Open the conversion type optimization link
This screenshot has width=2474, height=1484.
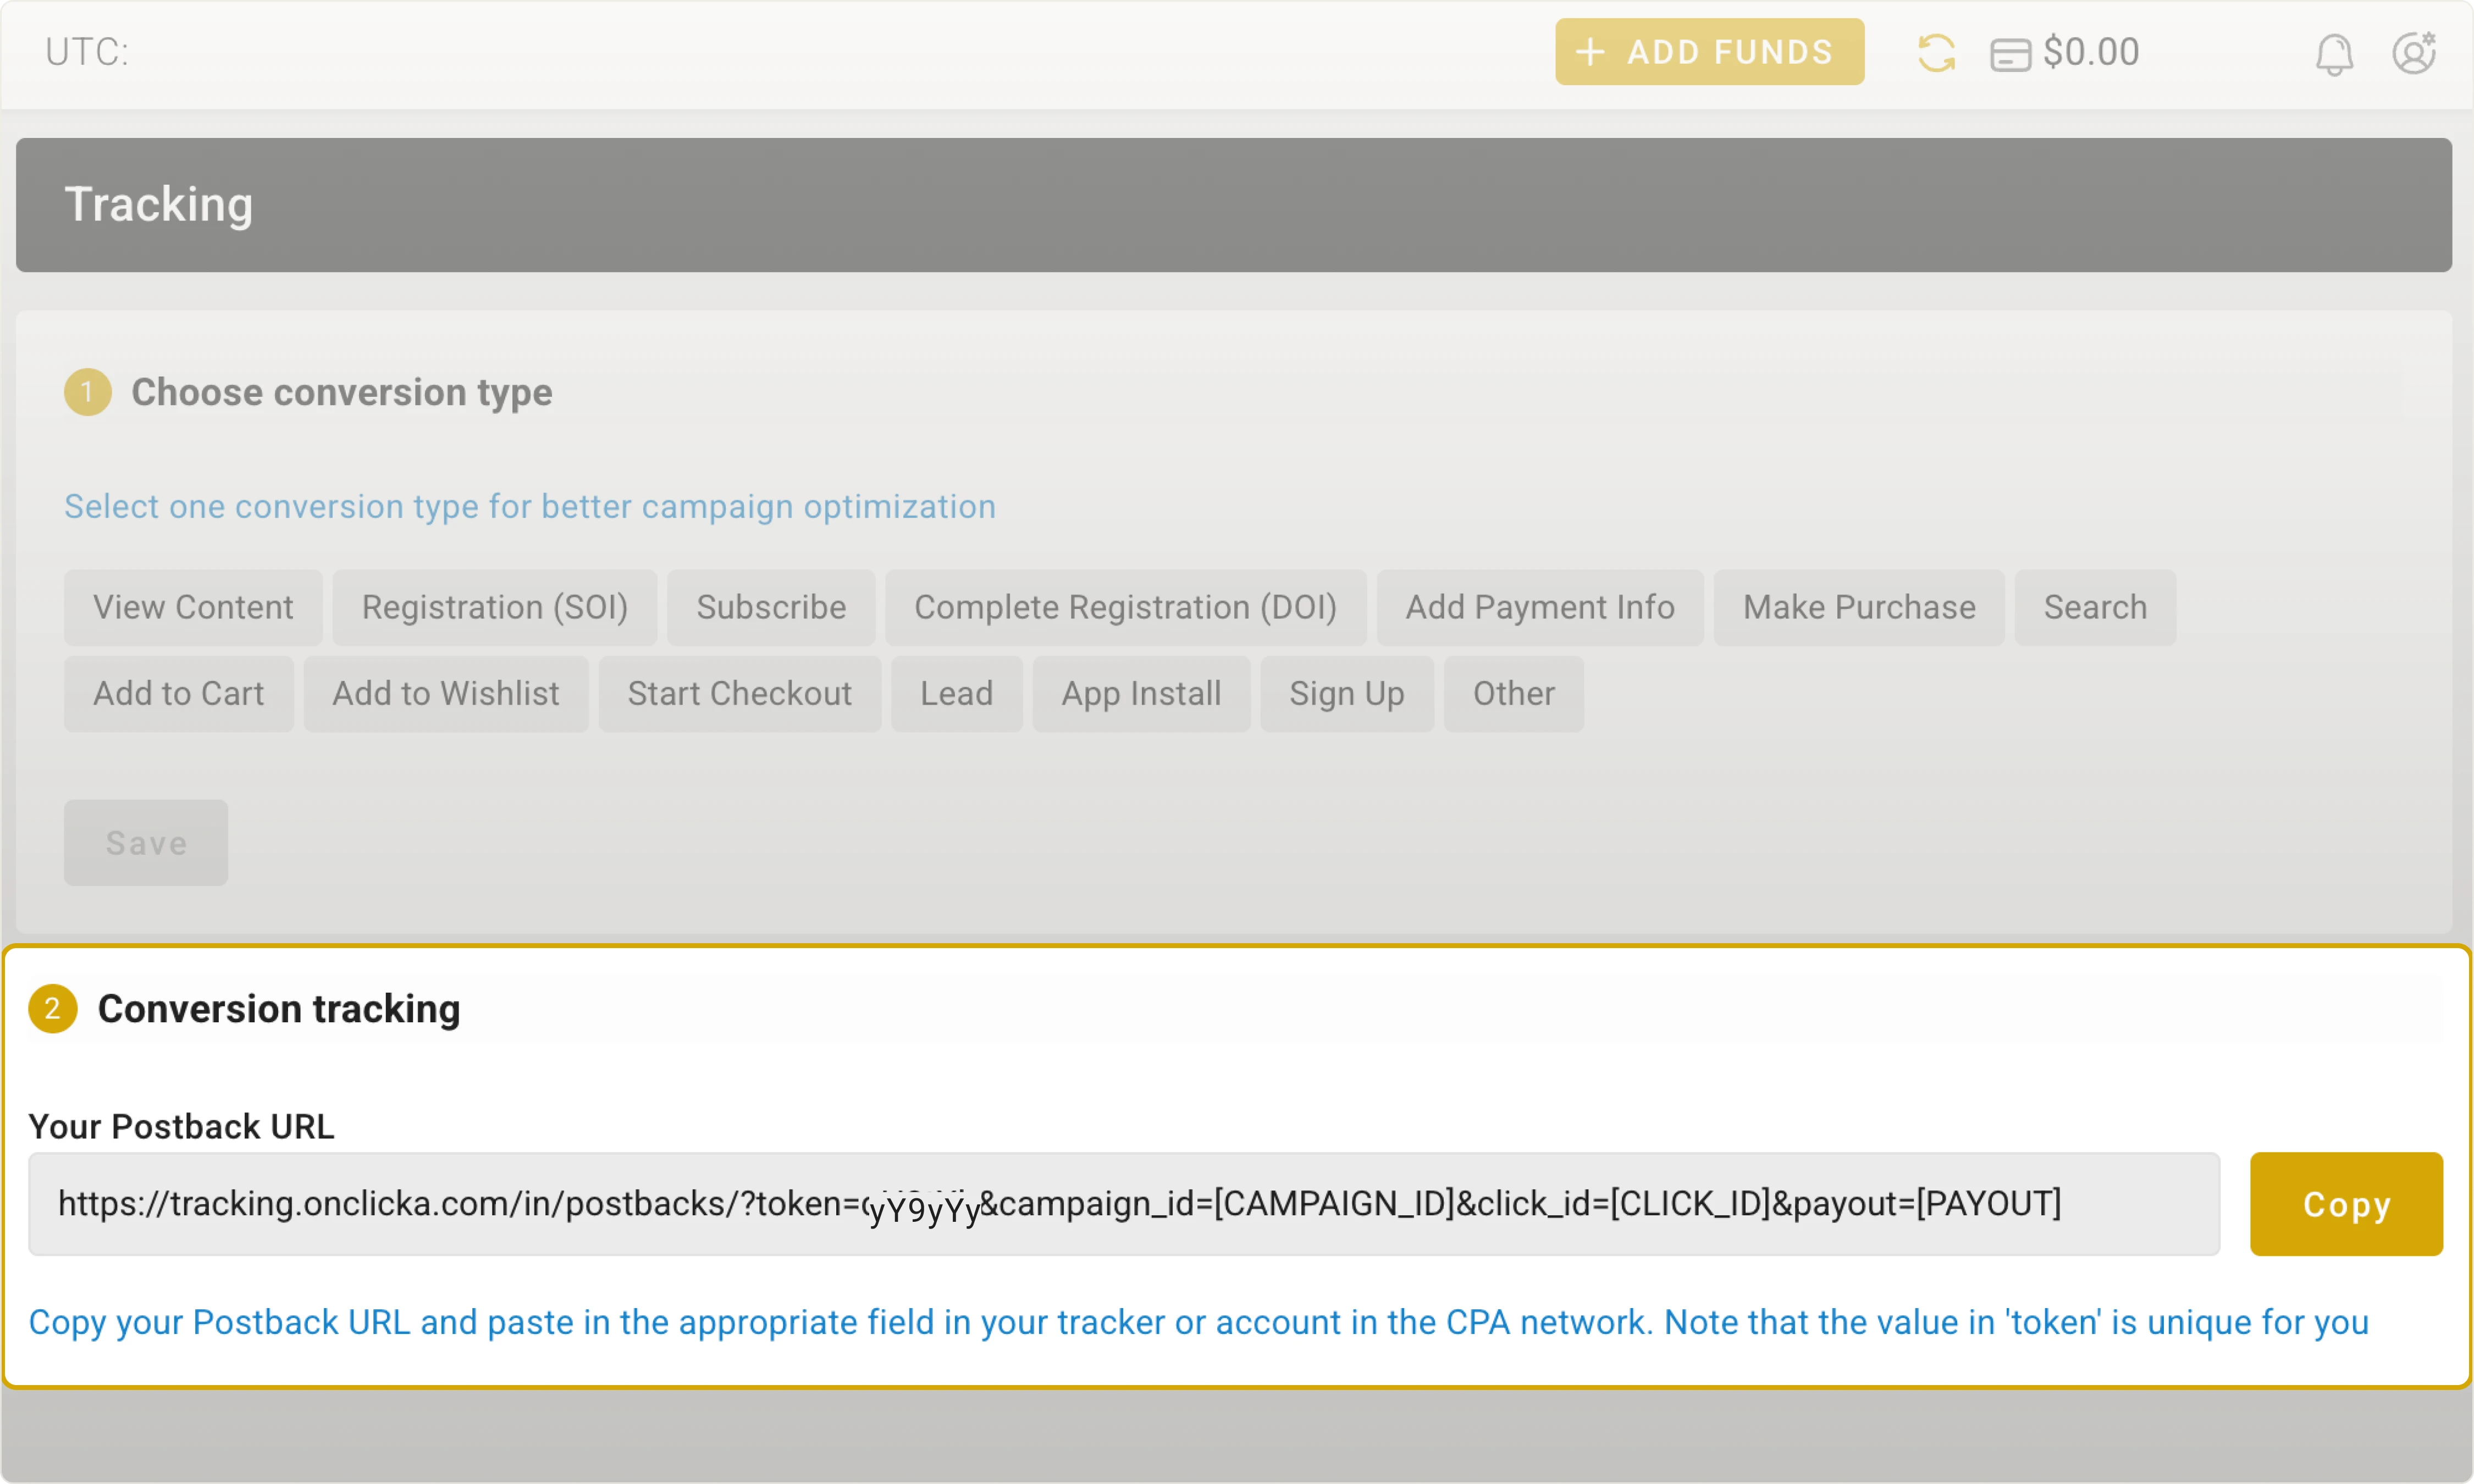(529, 506)
